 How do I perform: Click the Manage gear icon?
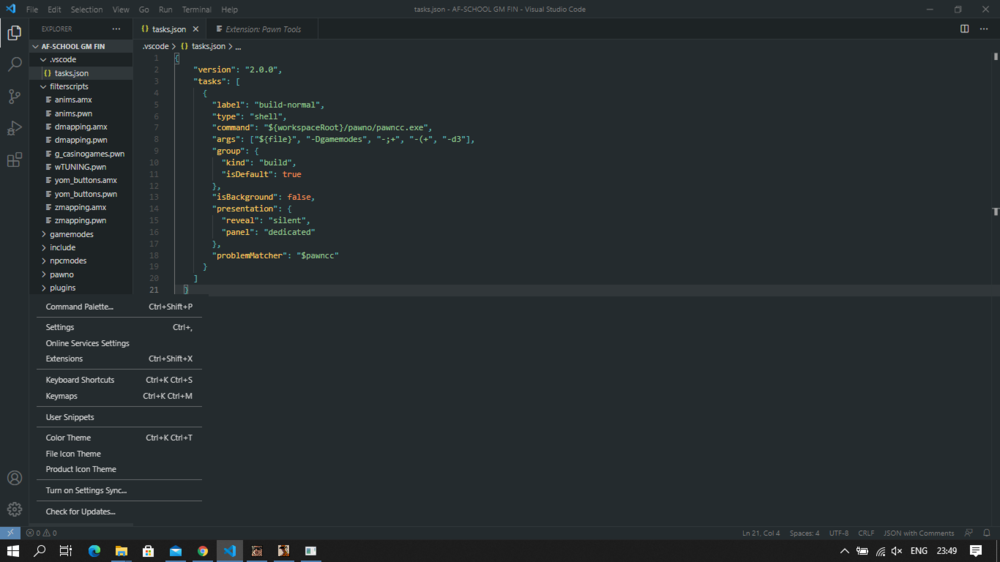pyautogui.click(x=14, y=509)
